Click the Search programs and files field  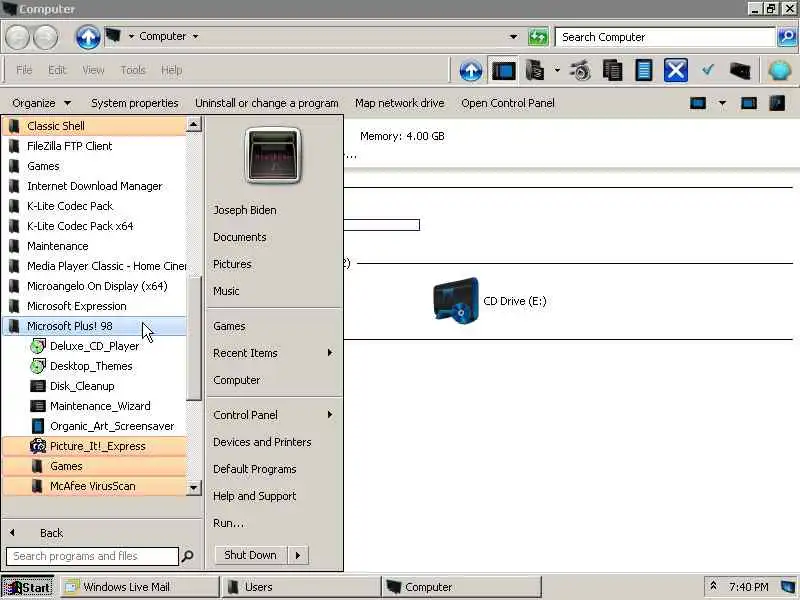[92, 556]
